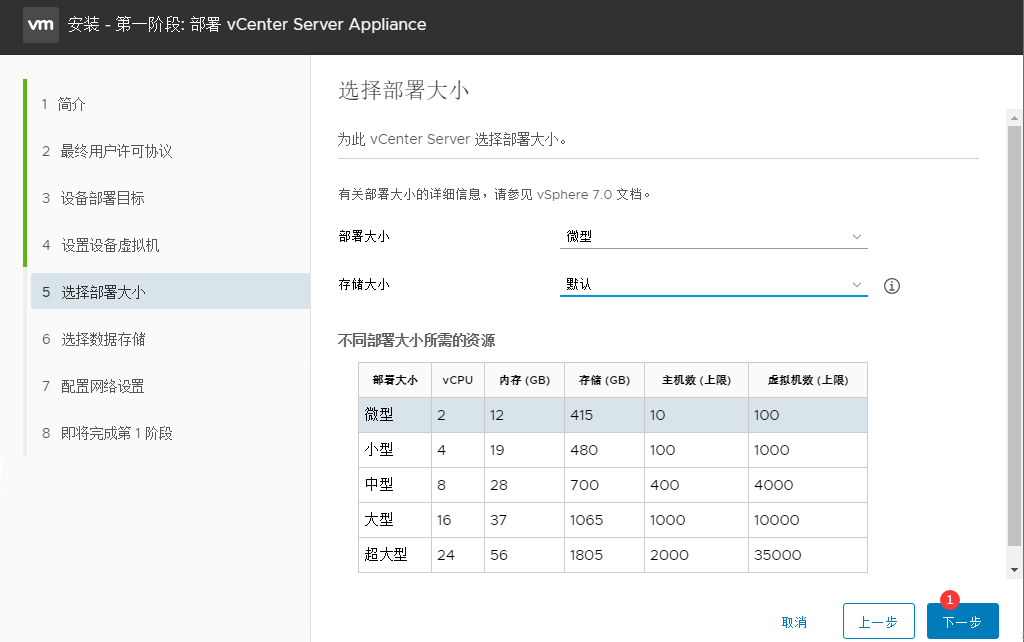The height and width of the screenshot is (642, 1024).
Task: Click step 6 选择数据存储
Action: tap(102, 339)
